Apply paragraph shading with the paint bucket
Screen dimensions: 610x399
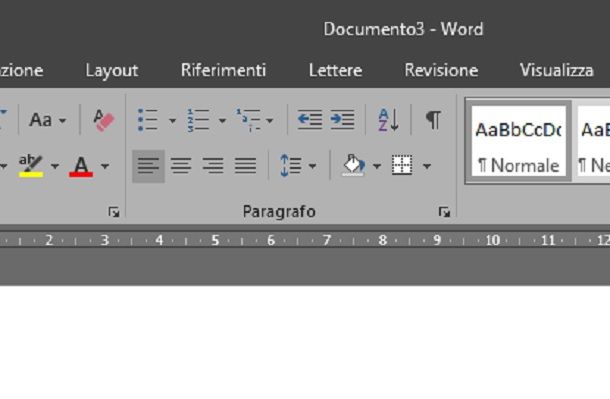353,166
